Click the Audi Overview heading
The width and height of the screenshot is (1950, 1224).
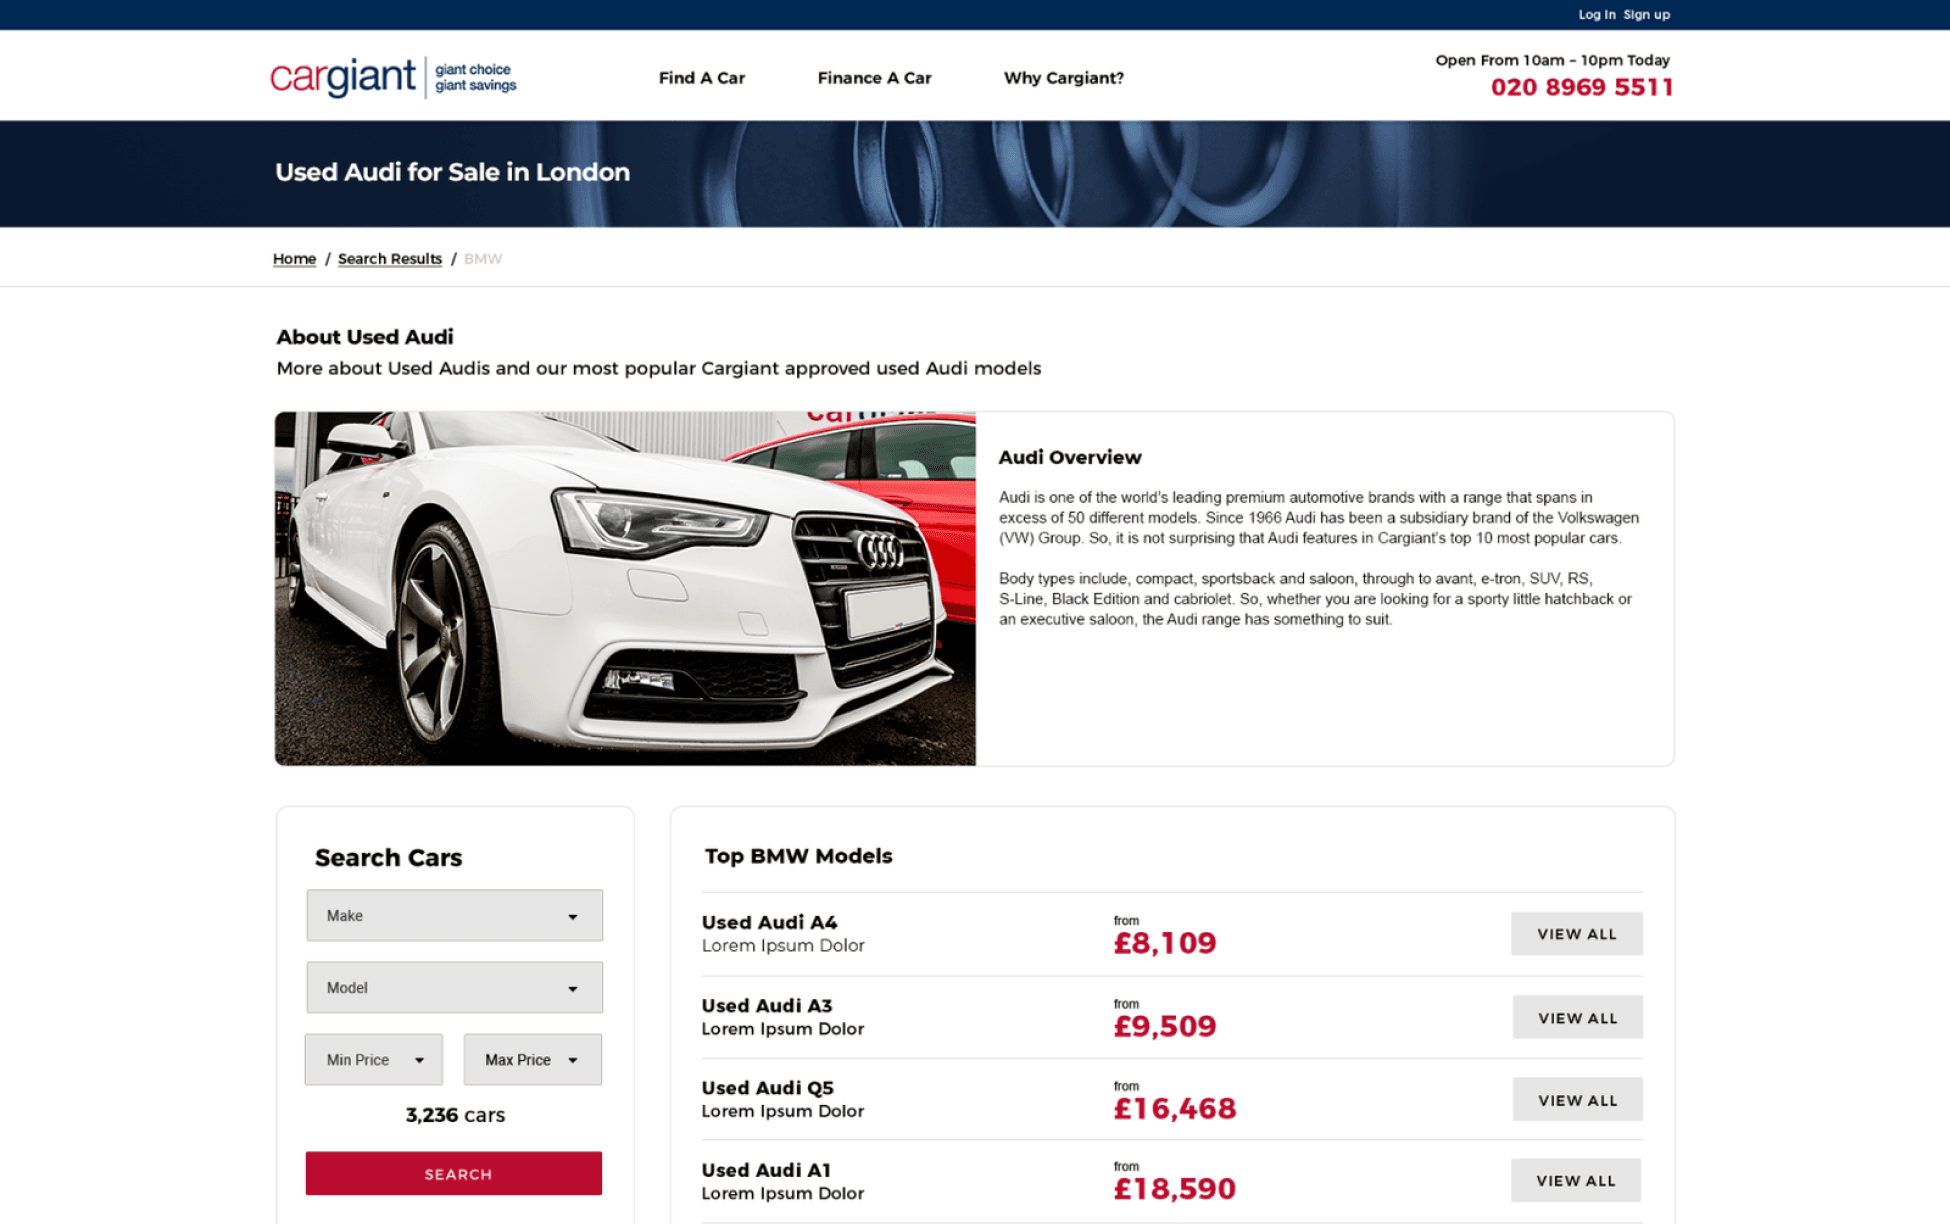(1069, 457)
